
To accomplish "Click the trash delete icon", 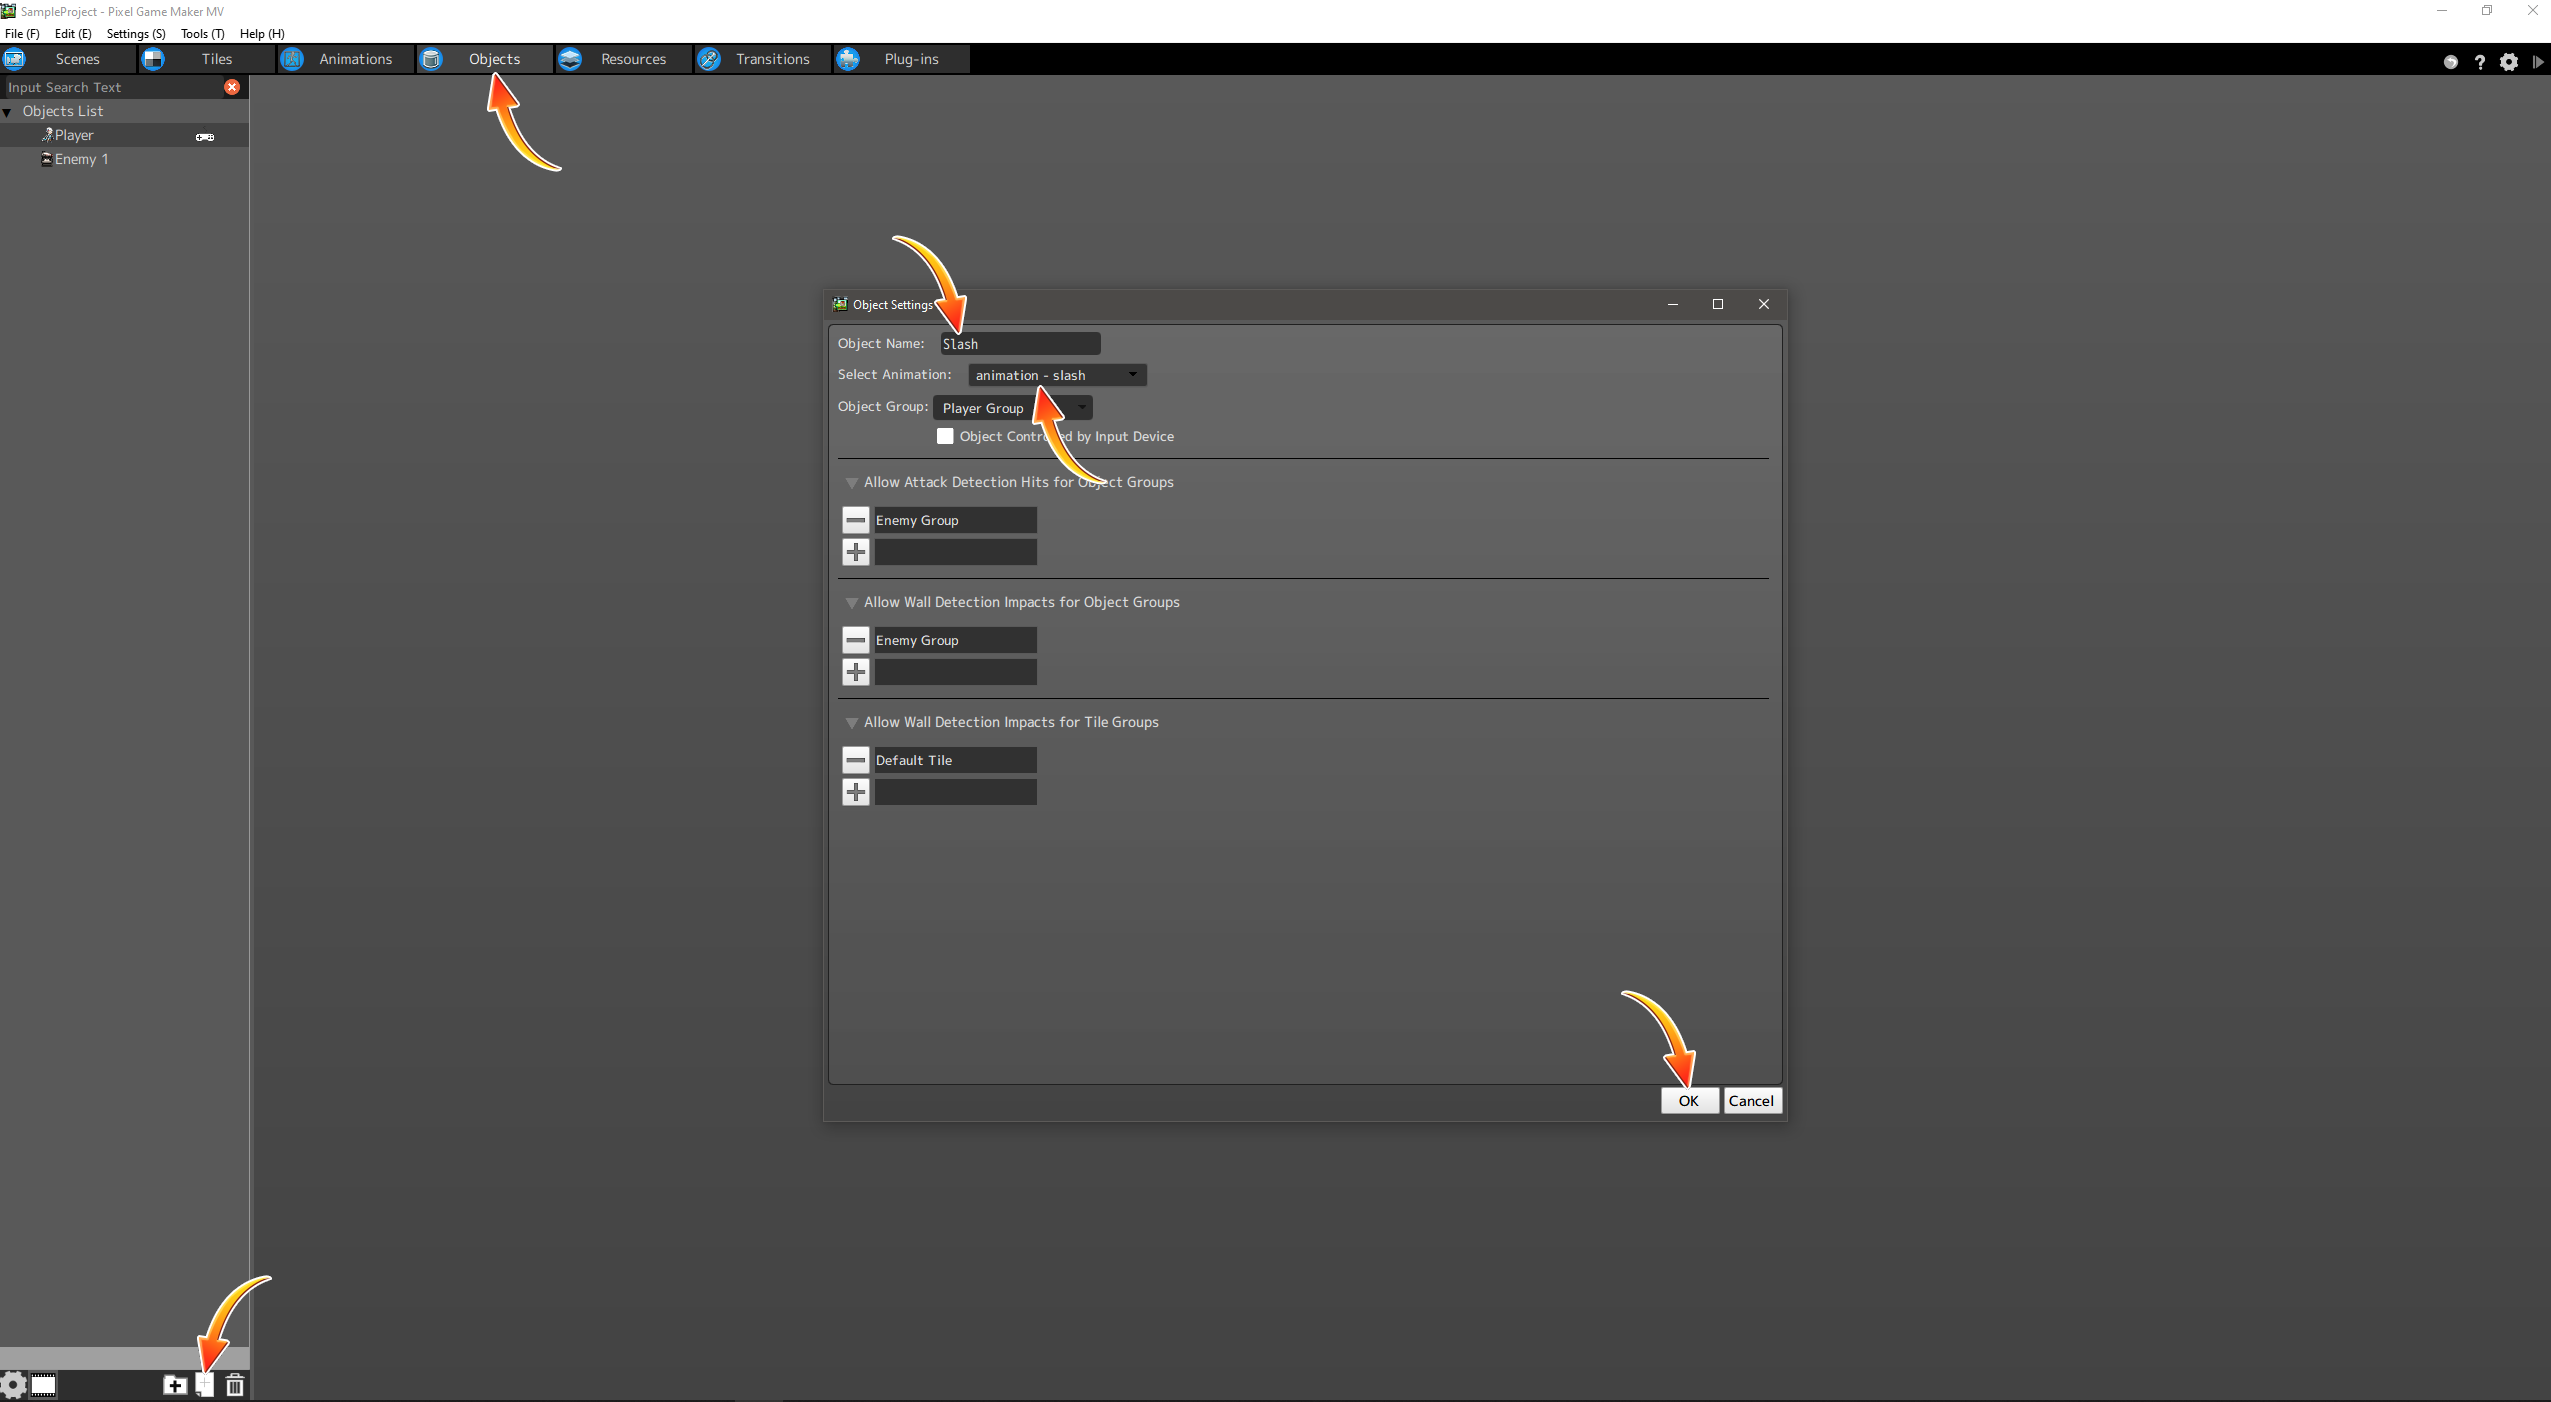I will pyautogui.click(x=235, y=1385).
